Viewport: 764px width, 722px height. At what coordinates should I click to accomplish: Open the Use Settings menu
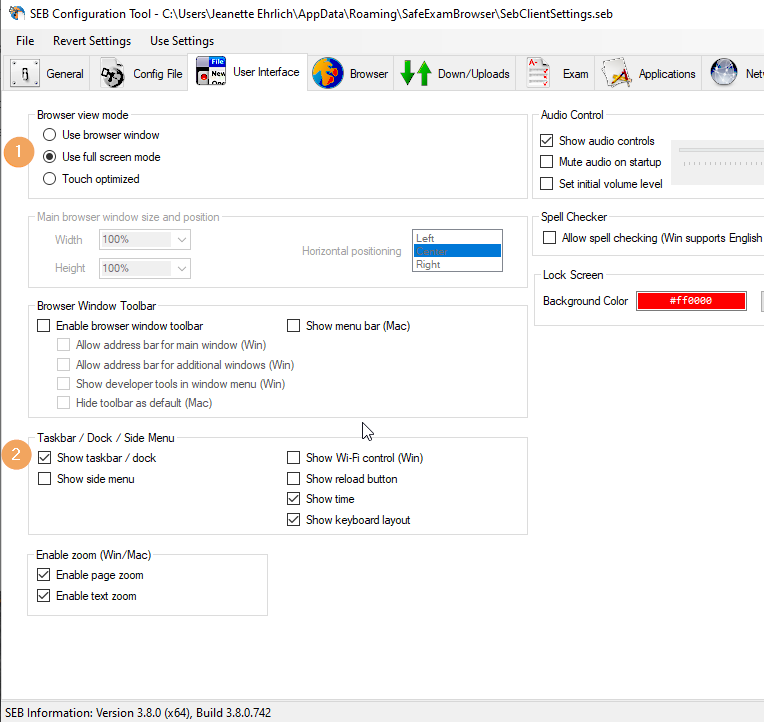point(182,41)
